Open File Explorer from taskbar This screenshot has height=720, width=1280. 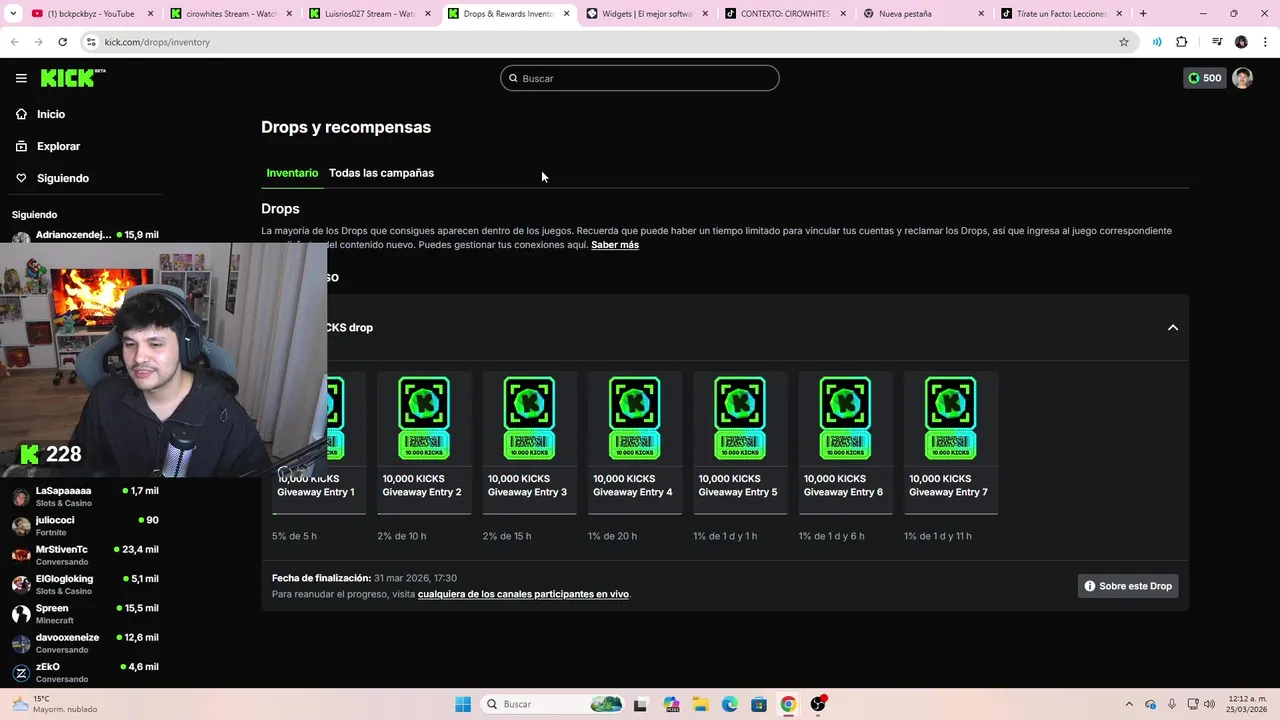[x=700, y=704]
